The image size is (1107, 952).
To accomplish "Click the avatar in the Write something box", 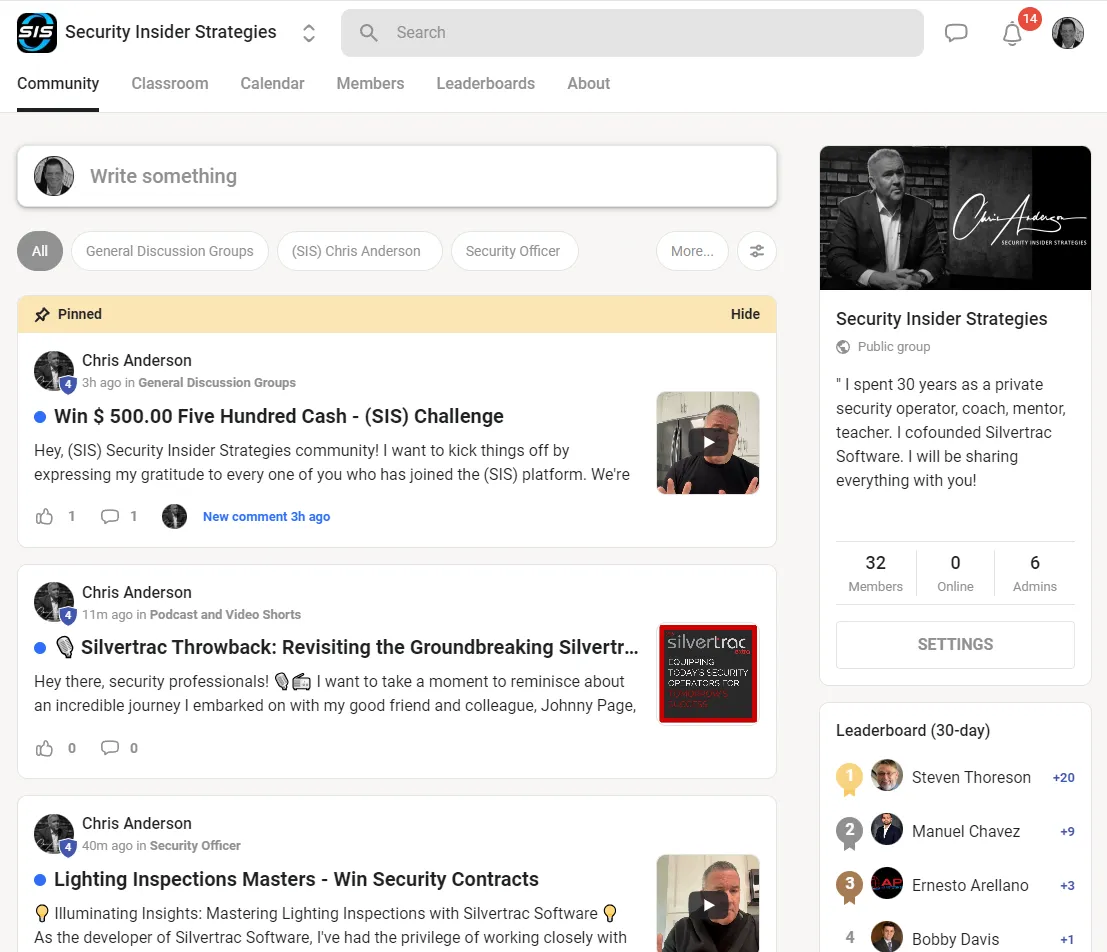I will tap(54, 176).
